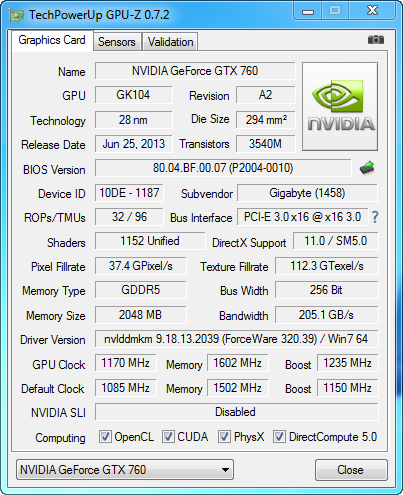The width and height of the screenshot is (403, 495).
Task: Click the GPU-Z title bar app icon
Action: [x=17, y=15]
